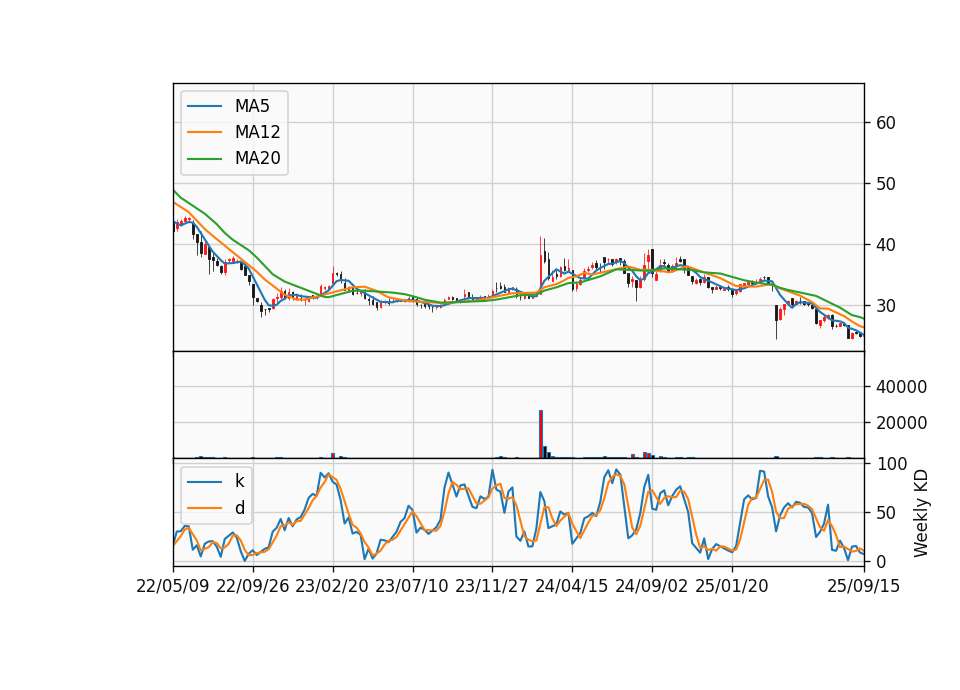Screen dimensions: 960x690
Task: Click the MA12 legend label
Action: pyautogui.click(x=257, y=132)
